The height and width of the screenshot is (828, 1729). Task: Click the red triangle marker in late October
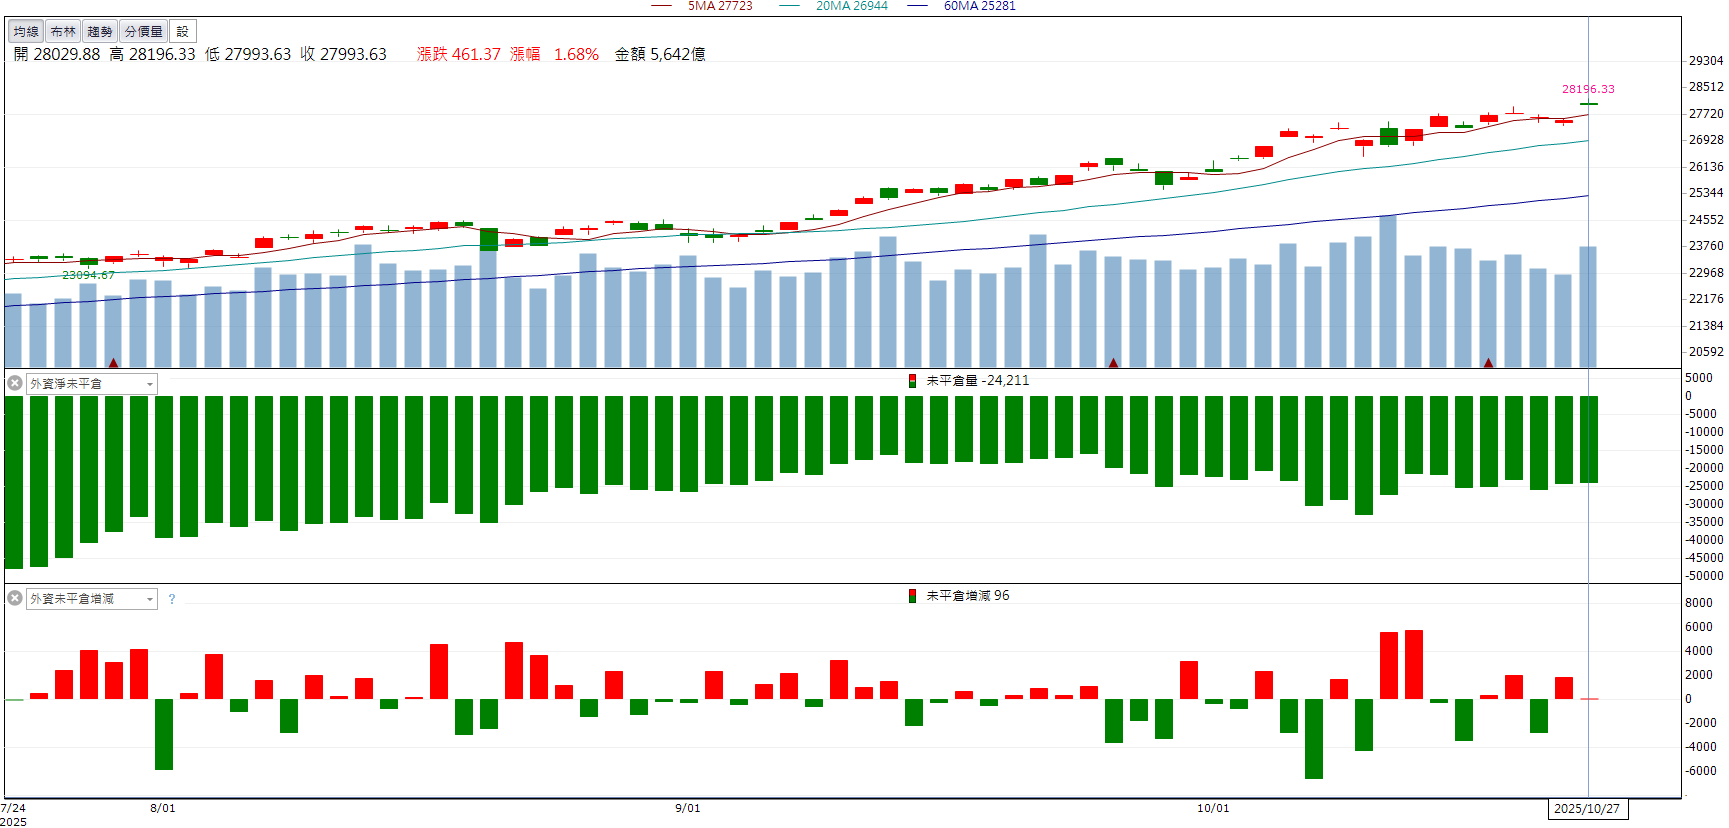[1488, 362]
